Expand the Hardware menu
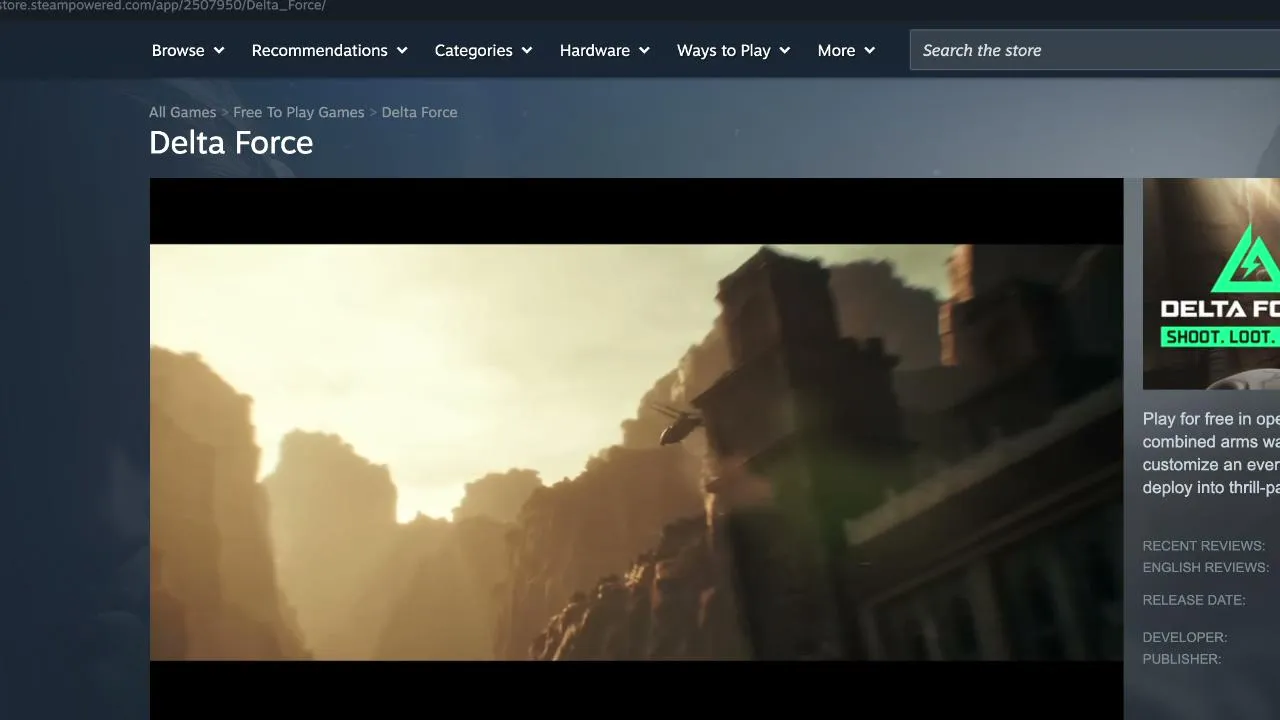Viewport: 1280px width, 720px height. pyautogui.click(x=604, y=50)
